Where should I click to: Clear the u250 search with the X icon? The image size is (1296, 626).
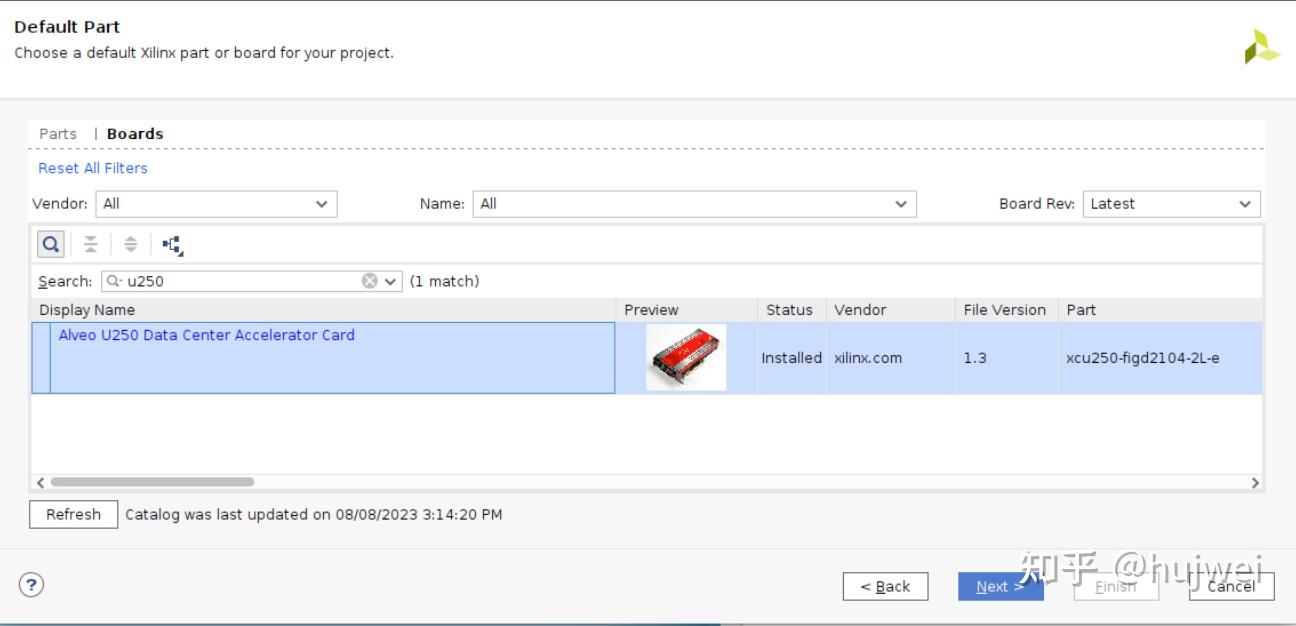(x=369, y=281)
